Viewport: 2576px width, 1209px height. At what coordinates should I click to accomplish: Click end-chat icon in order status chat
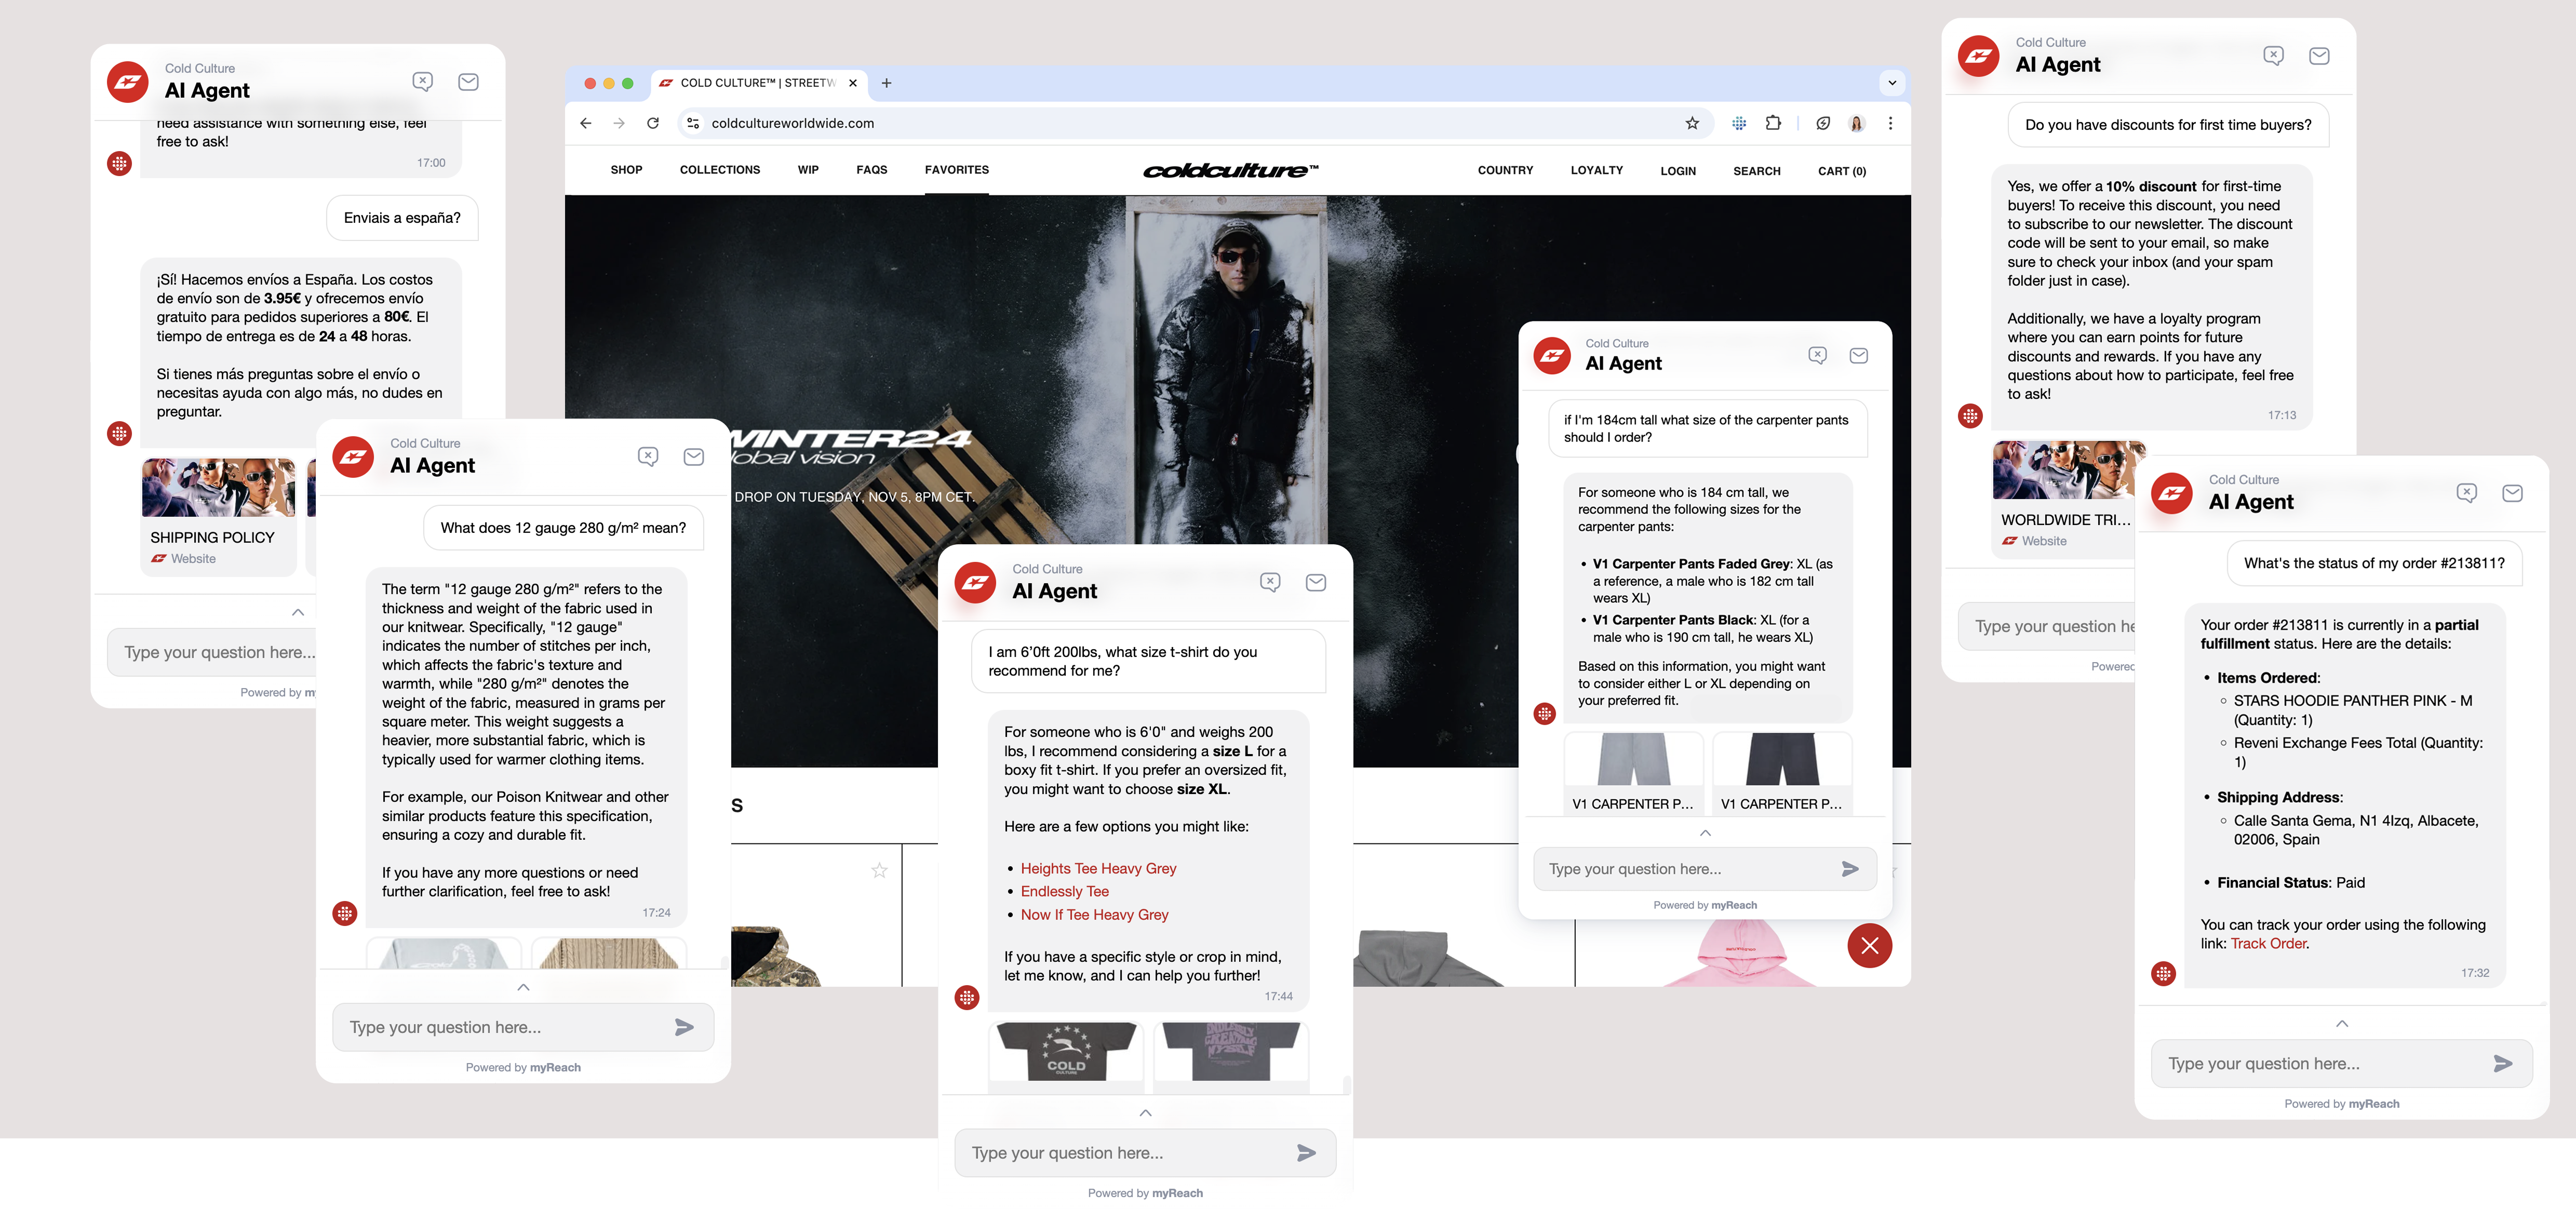(2466, 493)
